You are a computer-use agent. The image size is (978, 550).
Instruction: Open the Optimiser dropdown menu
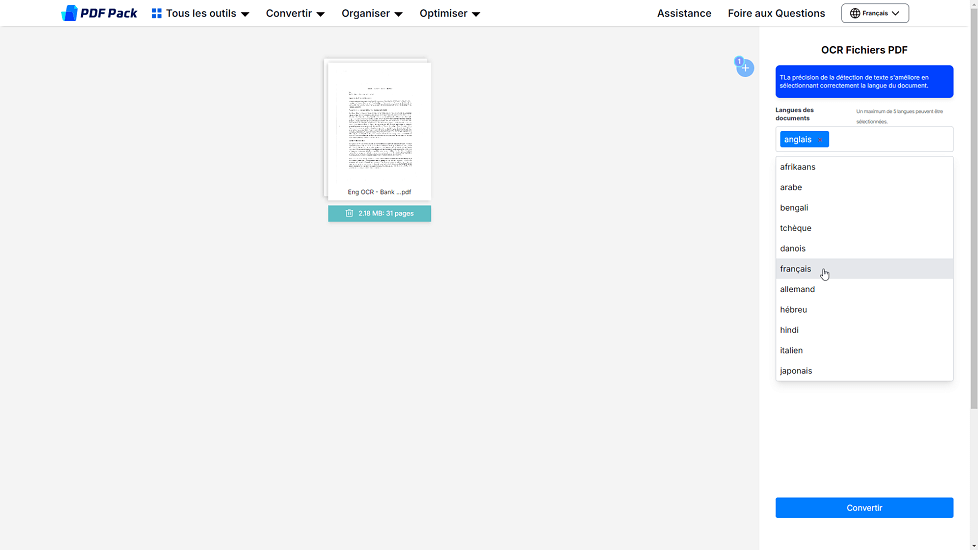[x=449, y=14]
